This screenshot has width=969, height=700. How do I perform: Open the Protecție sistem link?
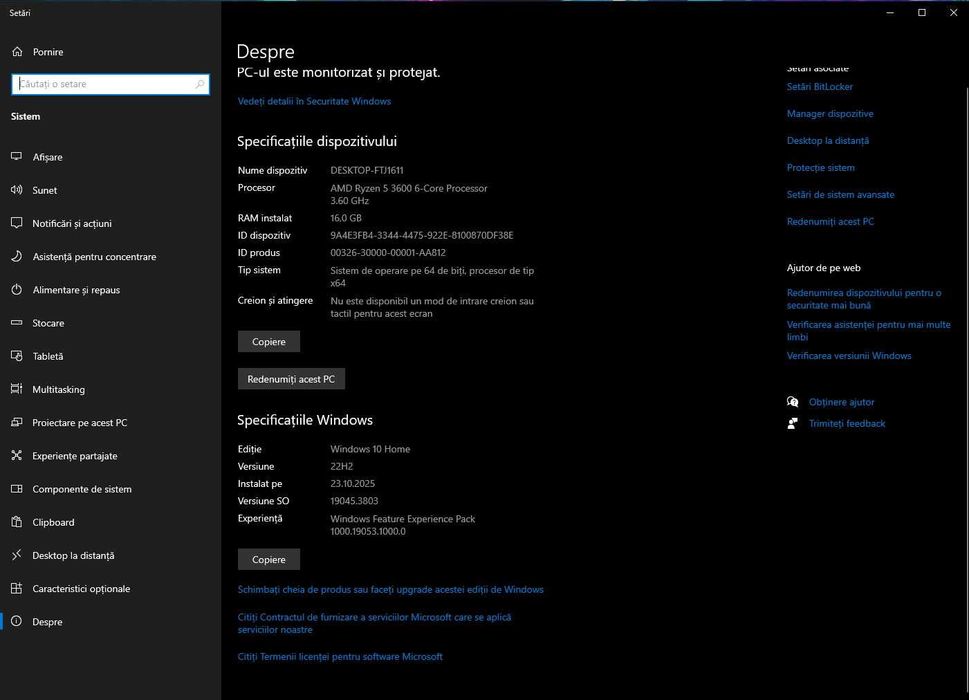click(821, 167)
